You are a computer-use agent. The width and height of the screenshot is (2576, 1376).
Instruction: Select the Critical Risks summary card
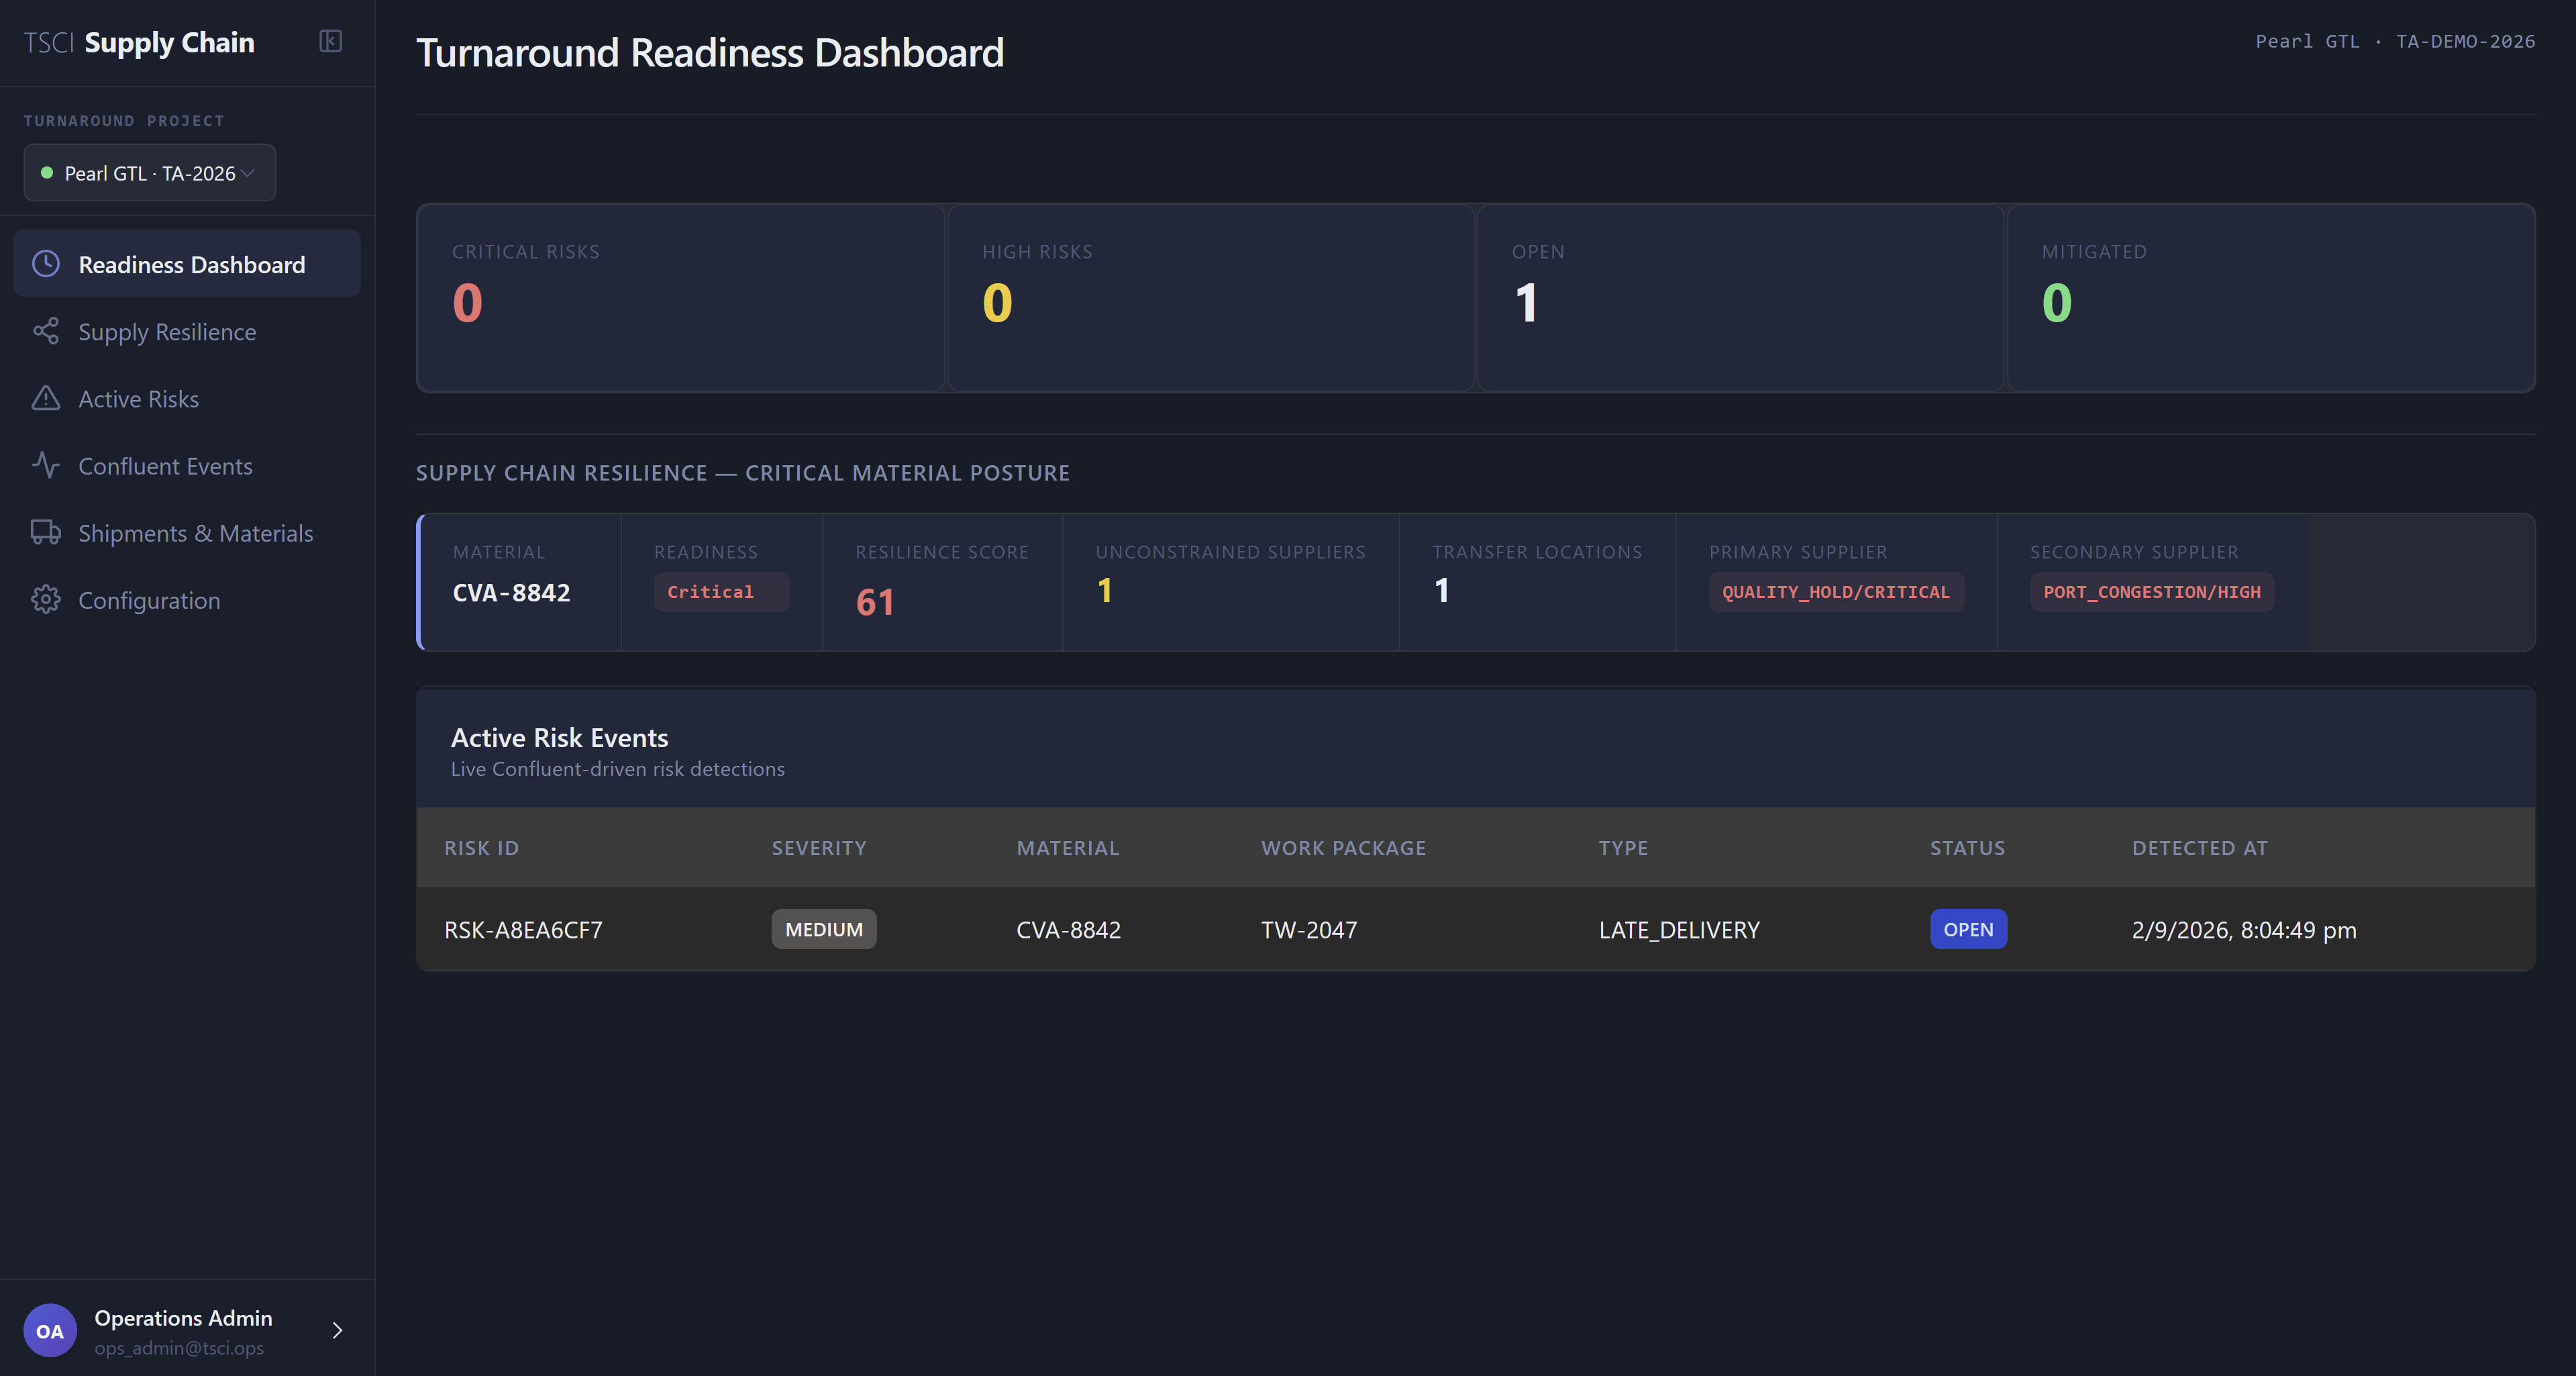[681, 298]
